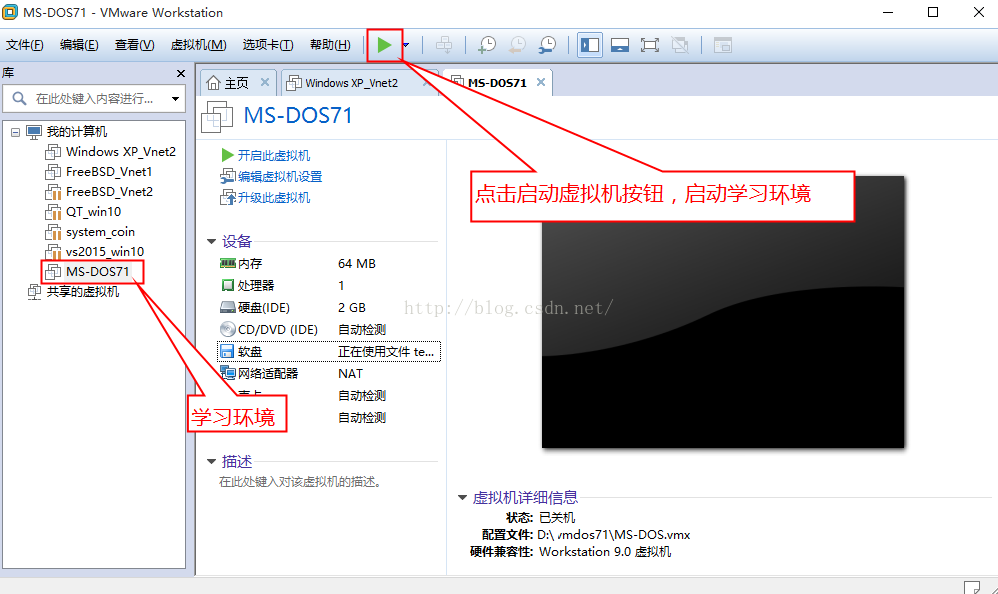Viewport: 998px width, 594px height.
Task: Click the Unity mode toolbar icon
Action: [x=680, y=45]
